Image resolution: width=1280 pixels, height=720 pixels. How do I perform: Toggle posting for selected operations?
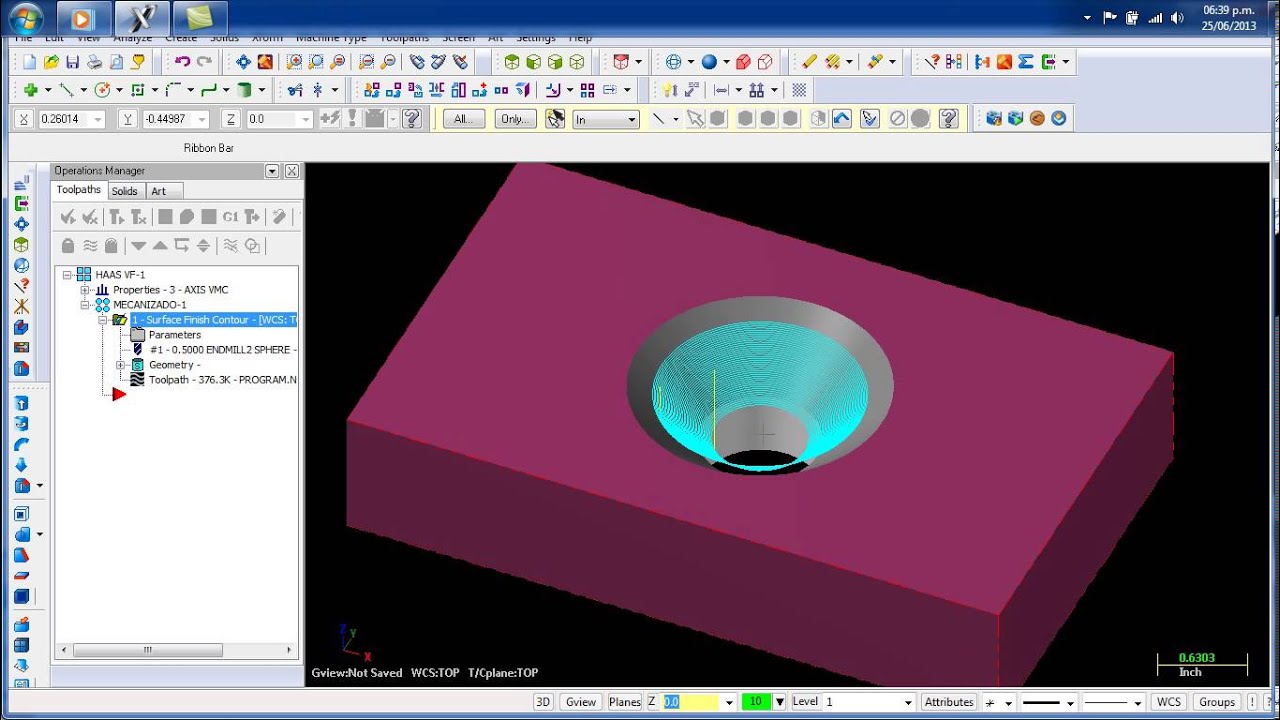(111, 245)
